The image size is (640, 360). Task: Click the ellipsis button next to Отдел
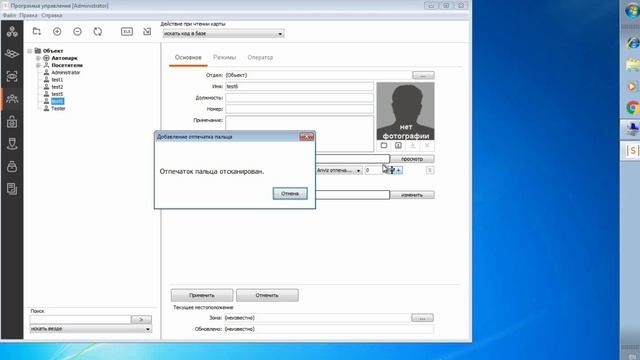pos(423,76)
